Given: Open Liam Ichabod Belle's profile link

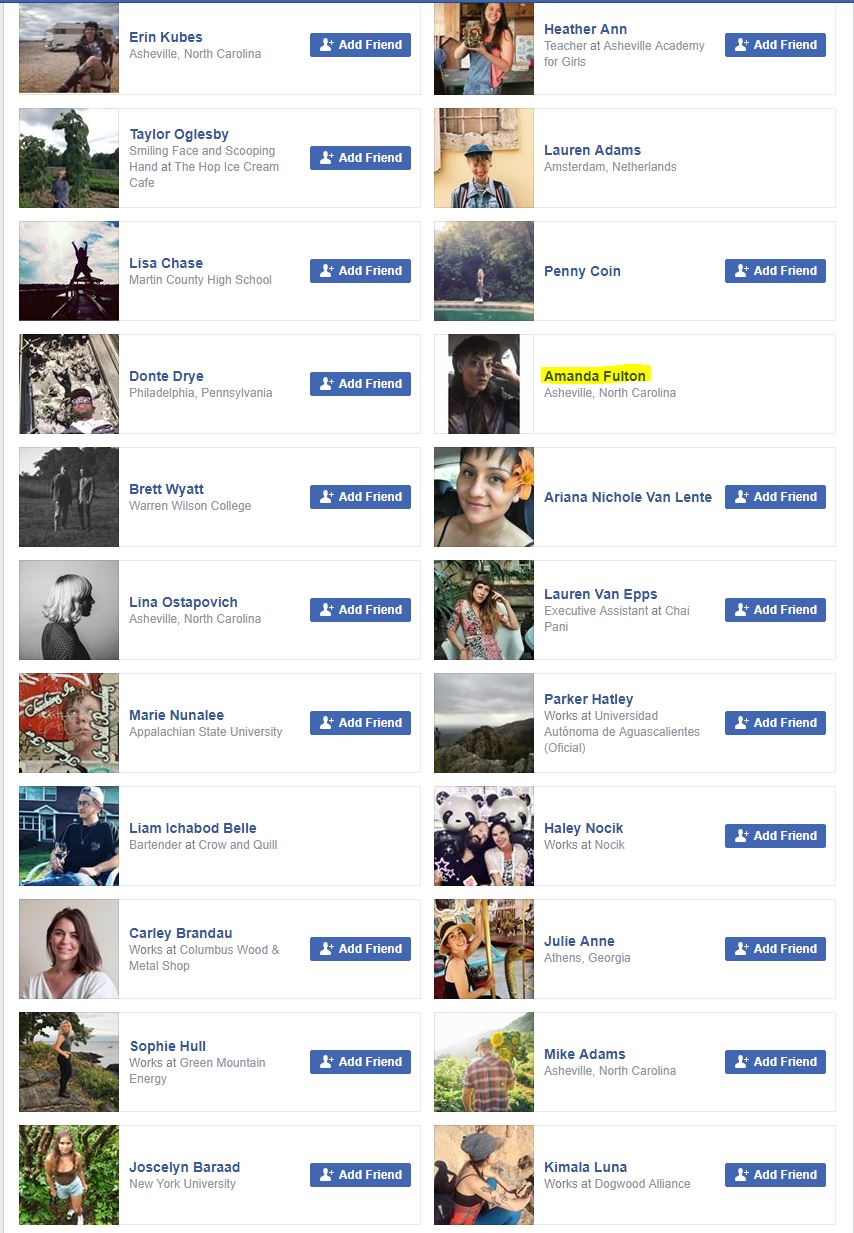Looking at the screenshot, I should click(193, 828).
